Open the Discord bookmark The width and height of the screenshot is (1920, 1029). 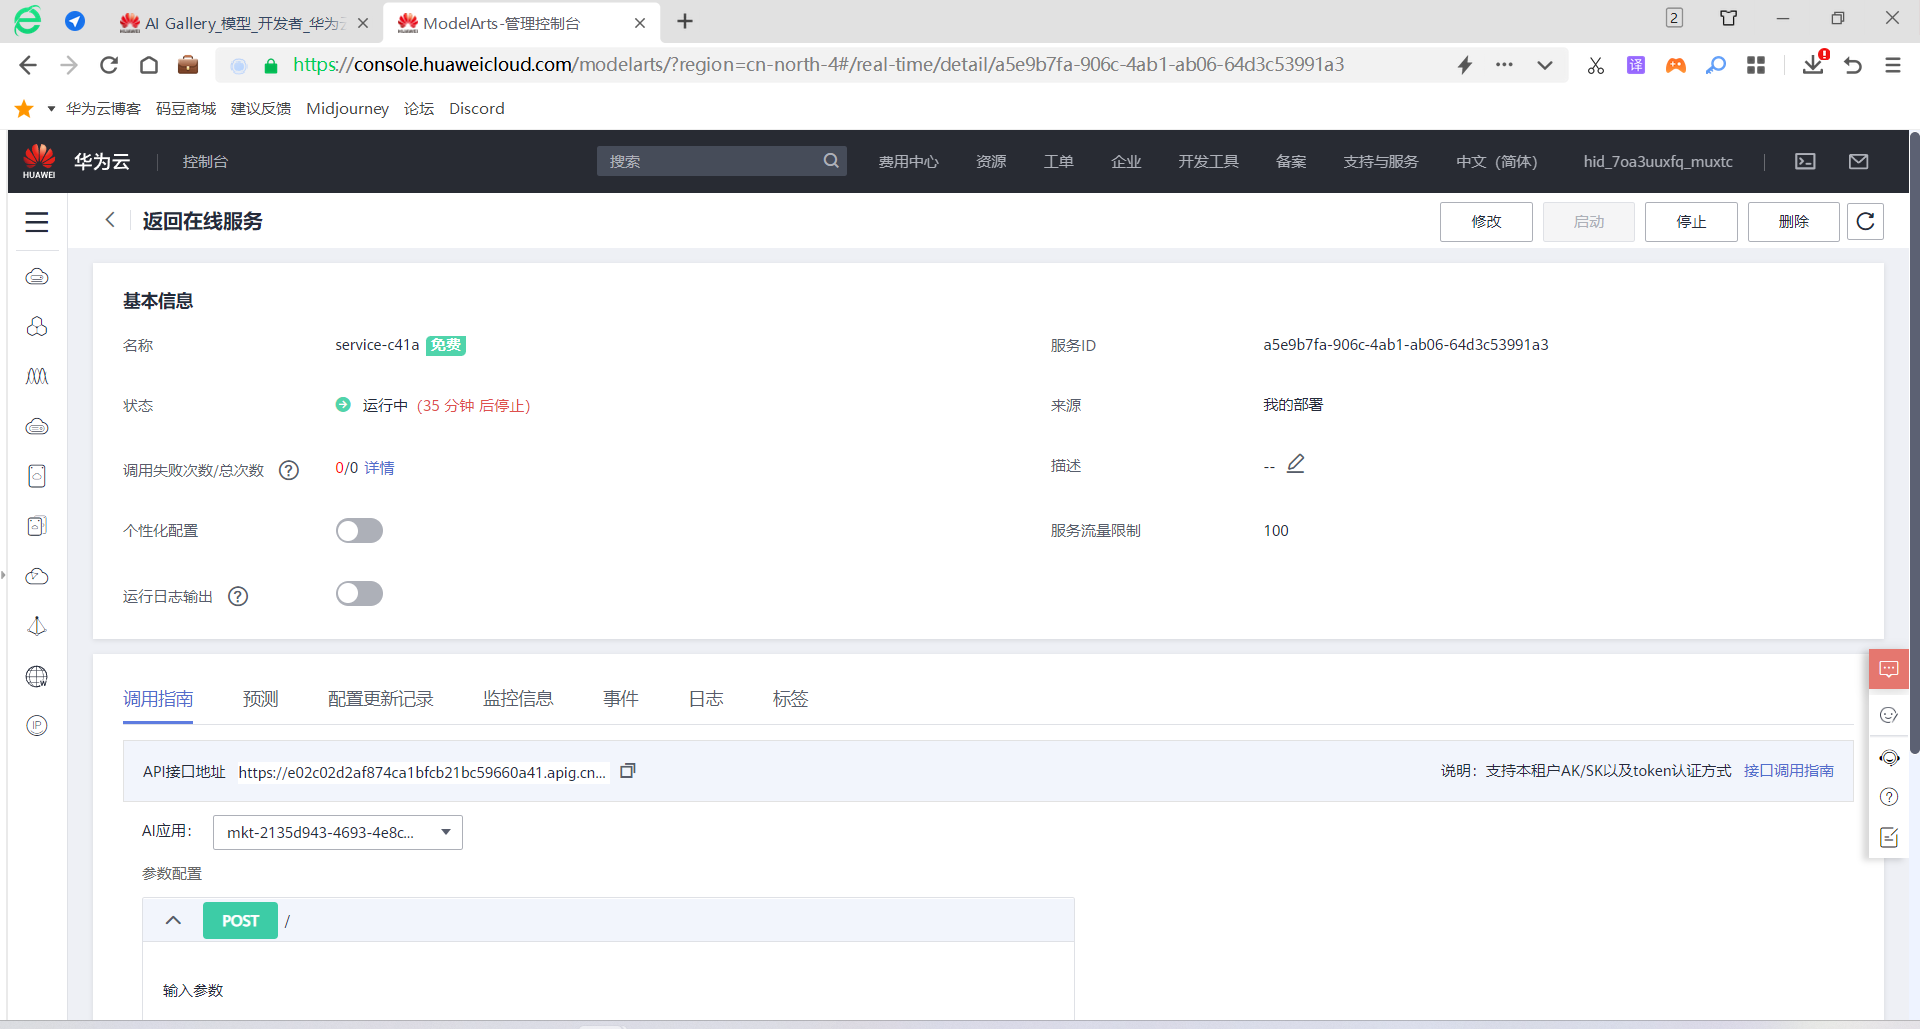tap(477, 109)
